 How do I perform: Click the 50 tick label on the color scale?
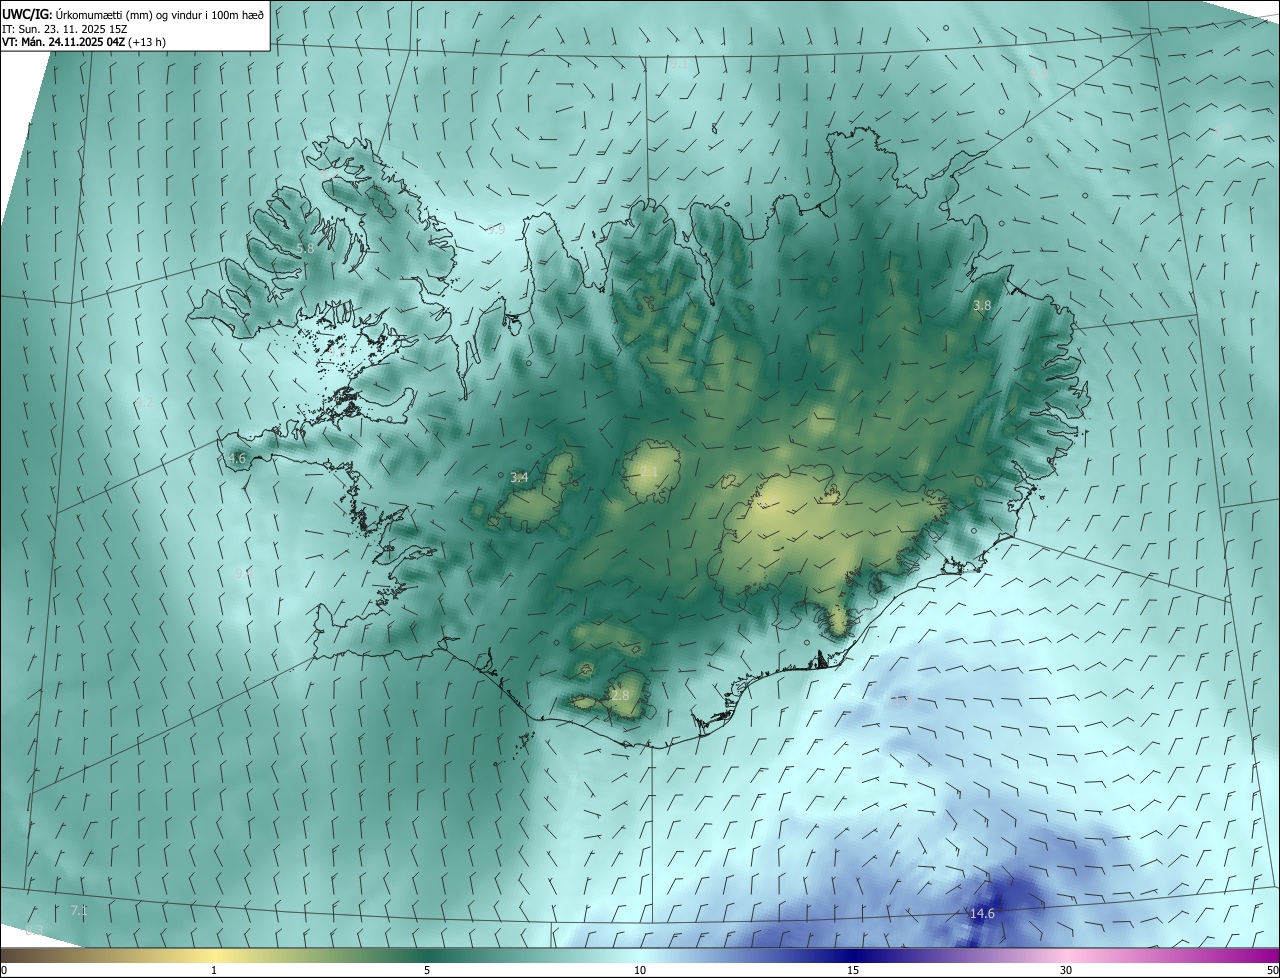(x=1271, y=970)
